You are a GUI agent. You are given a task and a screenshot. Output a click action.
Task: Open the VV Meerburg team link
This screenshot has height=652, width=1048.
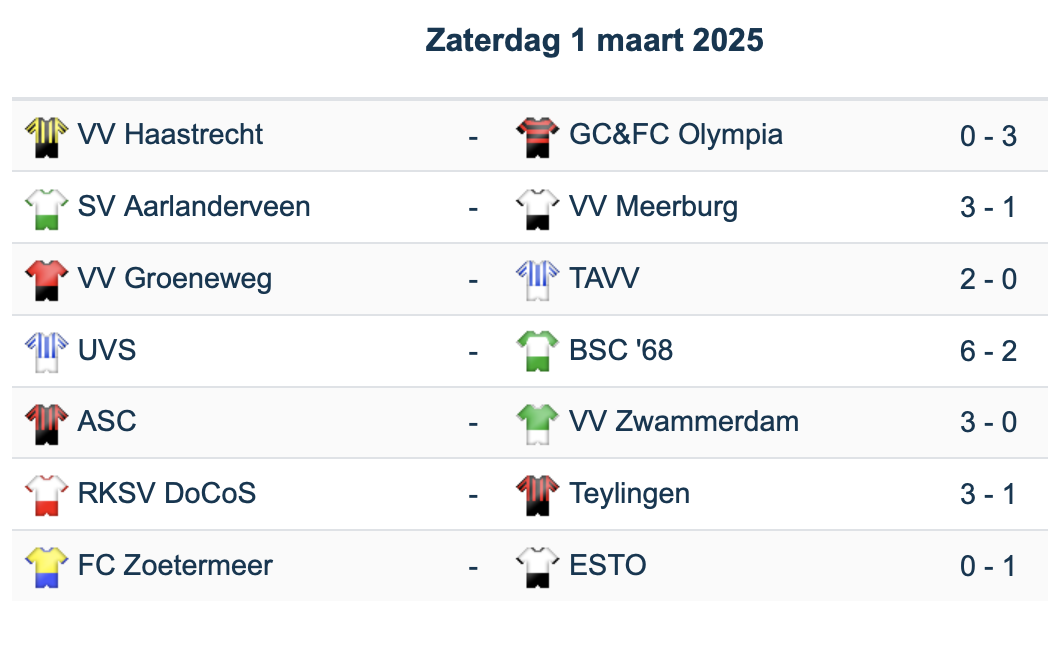point(653,207)
